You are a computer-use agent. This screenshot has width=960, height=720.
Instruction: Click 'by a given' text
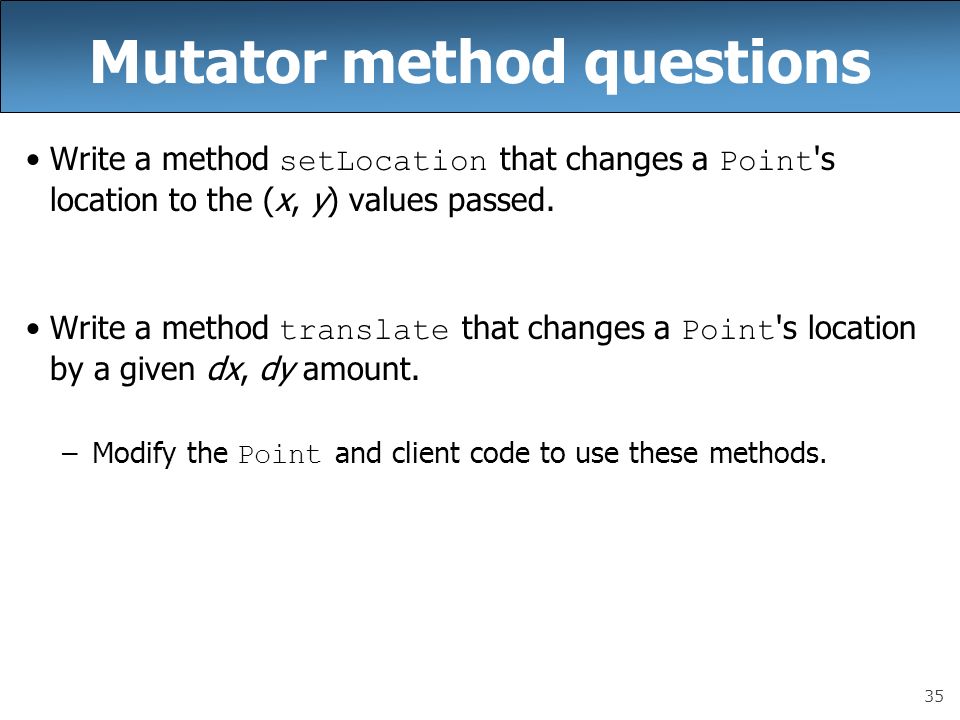click(x=122, y=371)
